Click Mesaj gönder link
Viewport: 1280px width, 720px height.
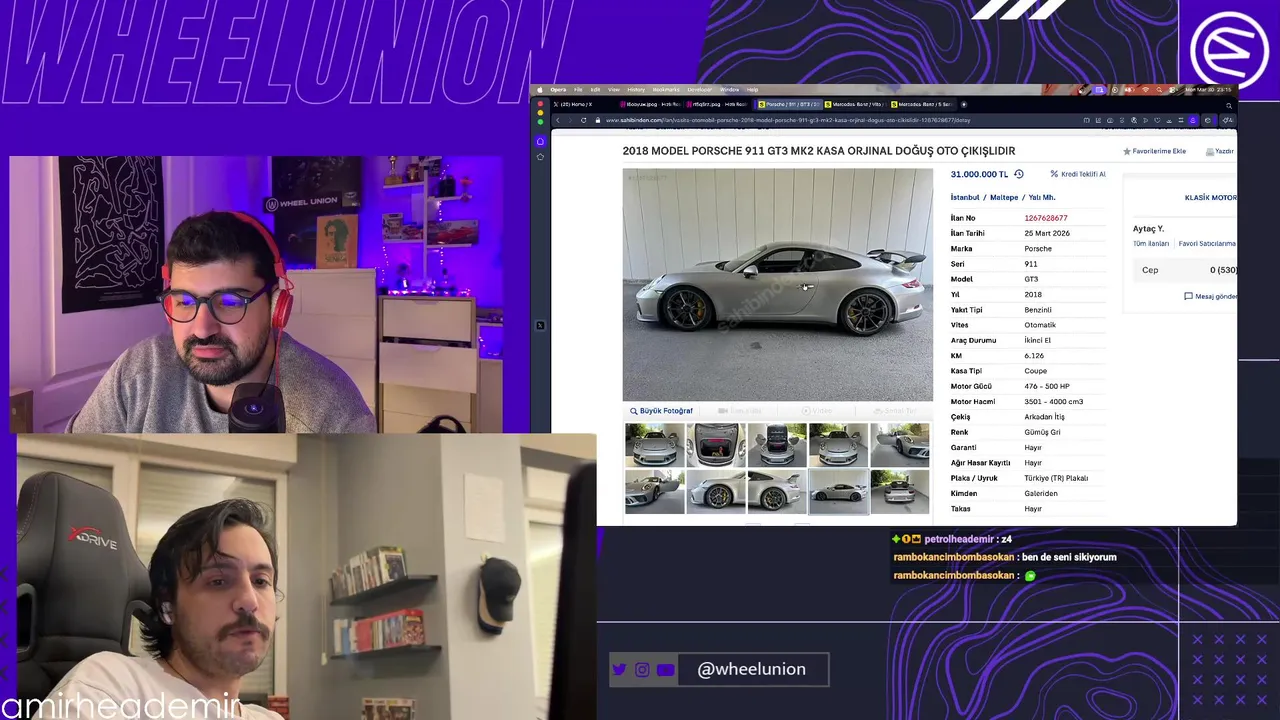(1216, 296)
